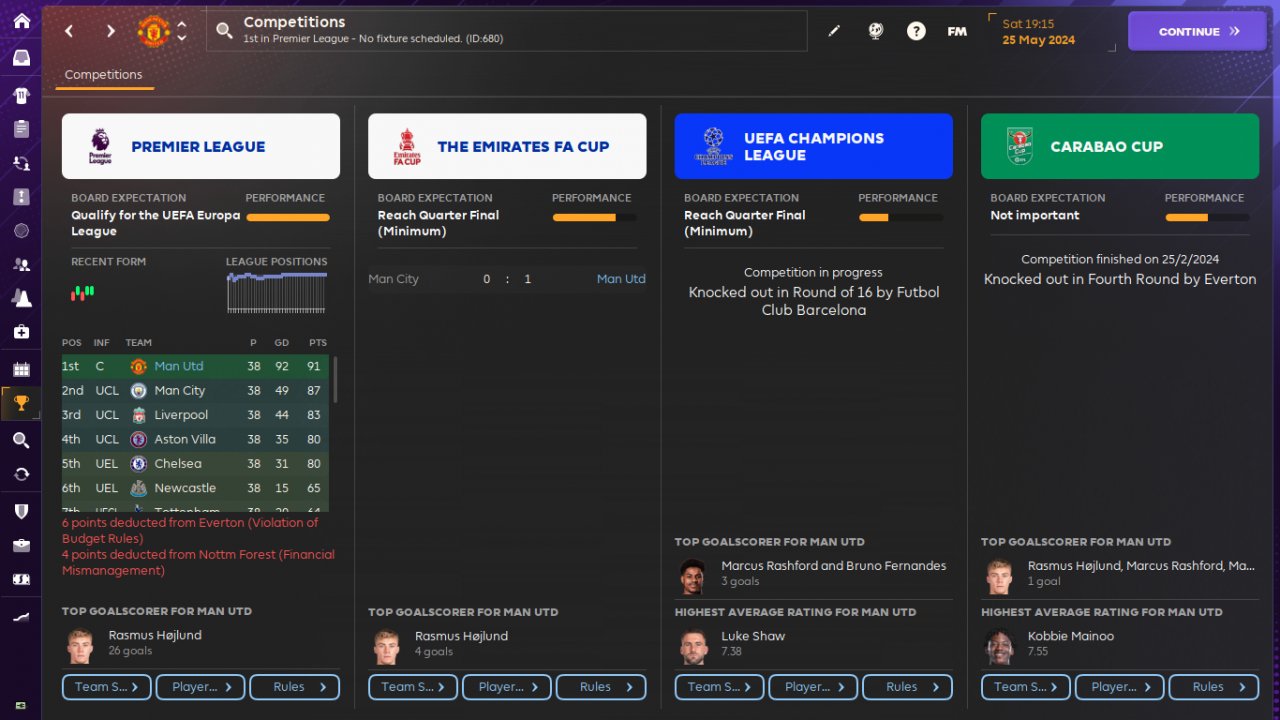Open The Emirates FA Cup header card
1280x720 pixels.
[x=507, y=146]
